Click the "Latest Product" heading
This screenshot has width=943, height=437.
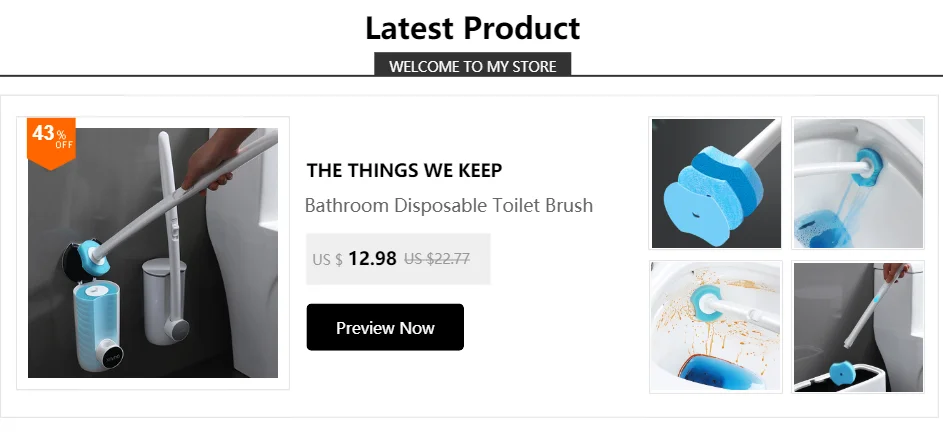pyautogui.click(x=472, y=27)
